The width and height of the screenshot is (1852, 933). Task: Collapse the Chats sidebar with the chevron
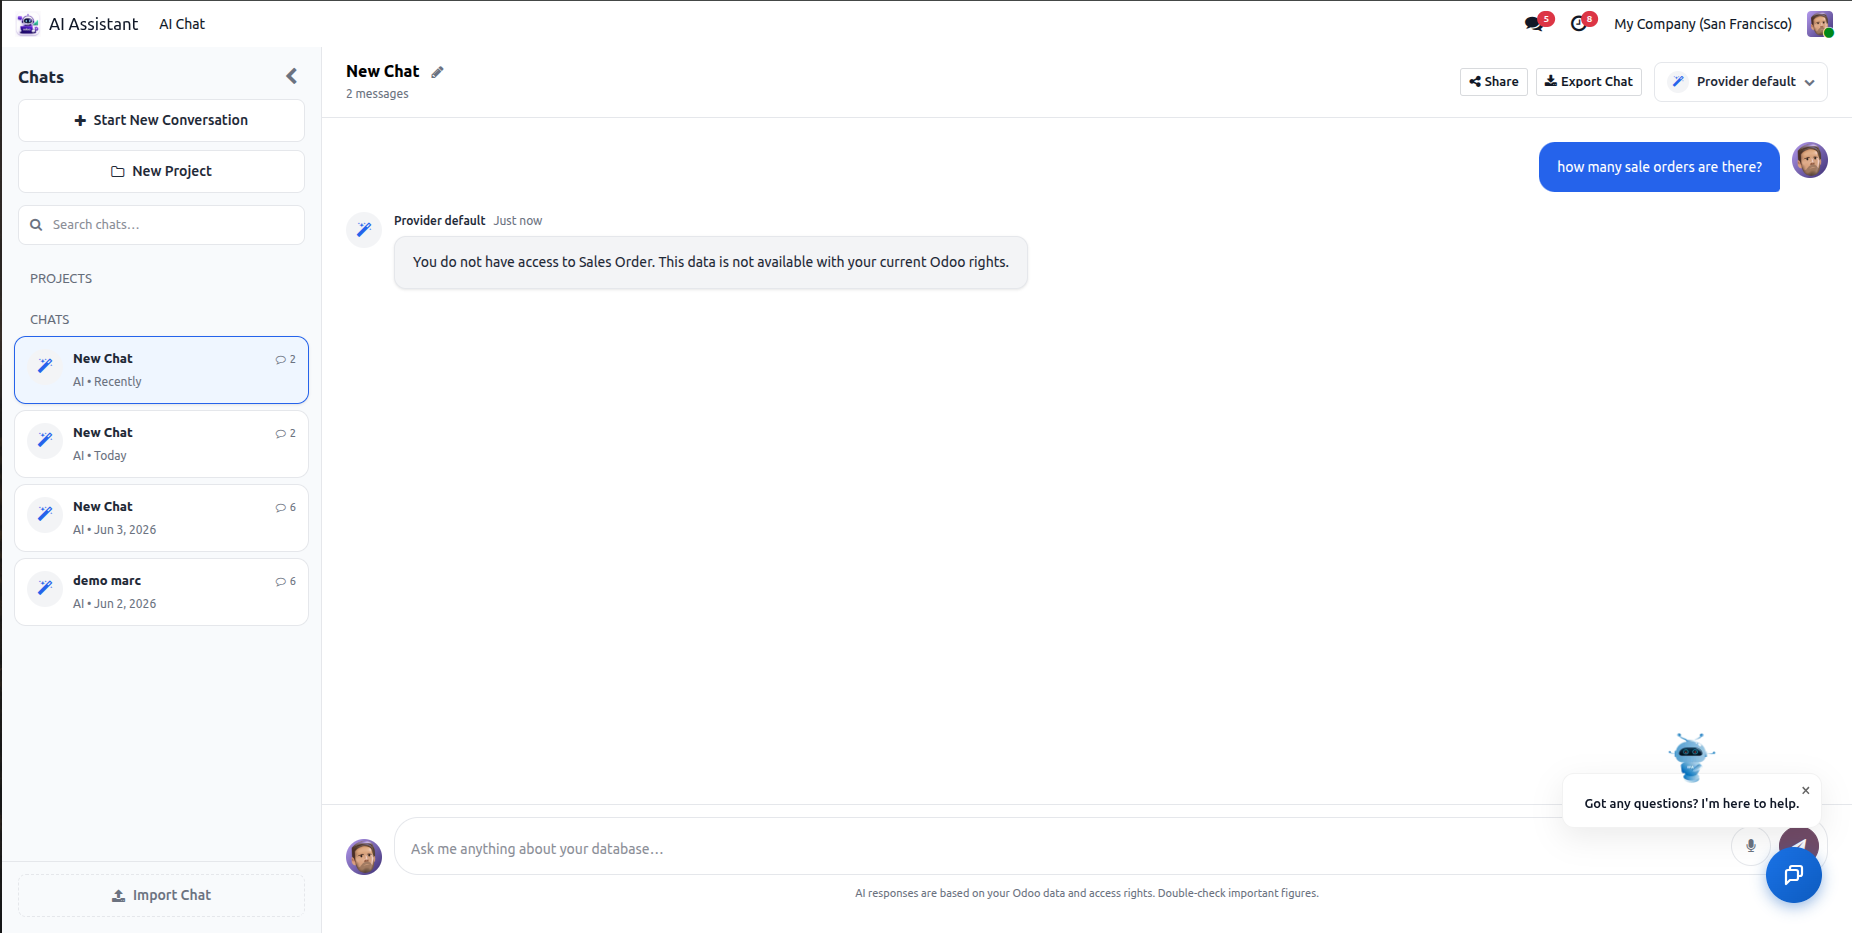(291, 76)
